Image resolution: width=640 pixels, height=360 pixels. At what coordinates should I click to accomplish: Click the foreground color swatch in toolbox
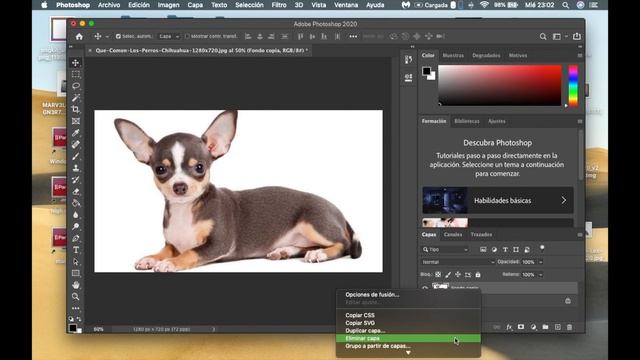tap(73, 327)
